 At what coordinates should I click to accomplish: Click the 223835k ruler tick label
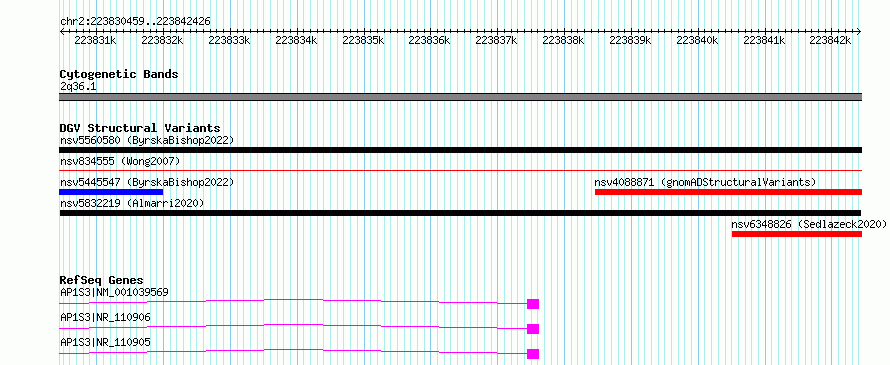pos(363,40)
